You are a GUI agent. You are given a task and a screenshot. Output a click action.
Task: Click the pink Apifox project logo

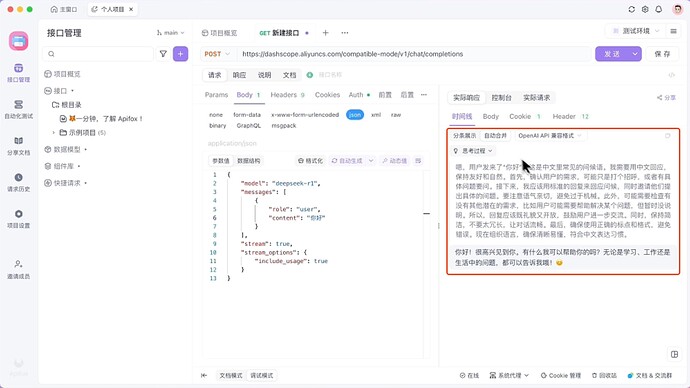(x=18, y=41)
